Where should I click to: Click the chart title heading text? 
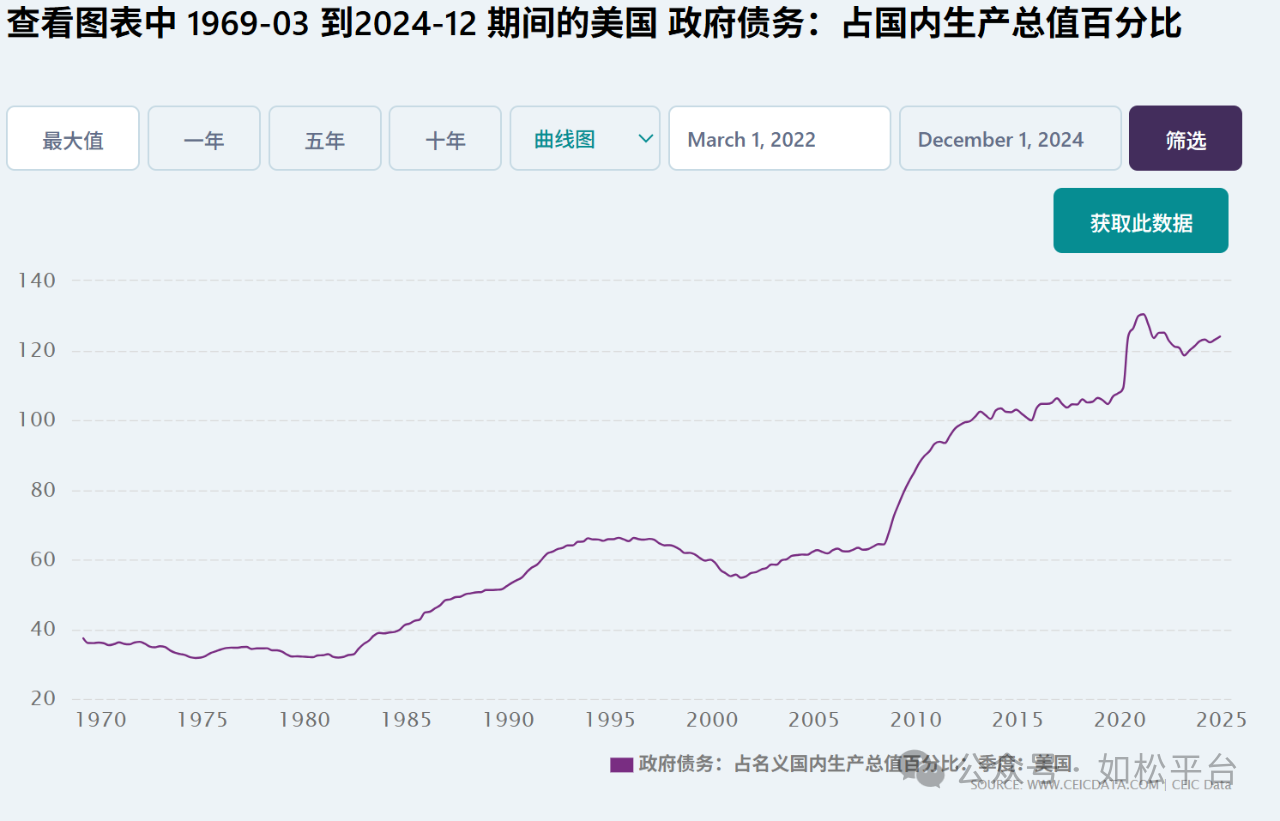point(594,23)
